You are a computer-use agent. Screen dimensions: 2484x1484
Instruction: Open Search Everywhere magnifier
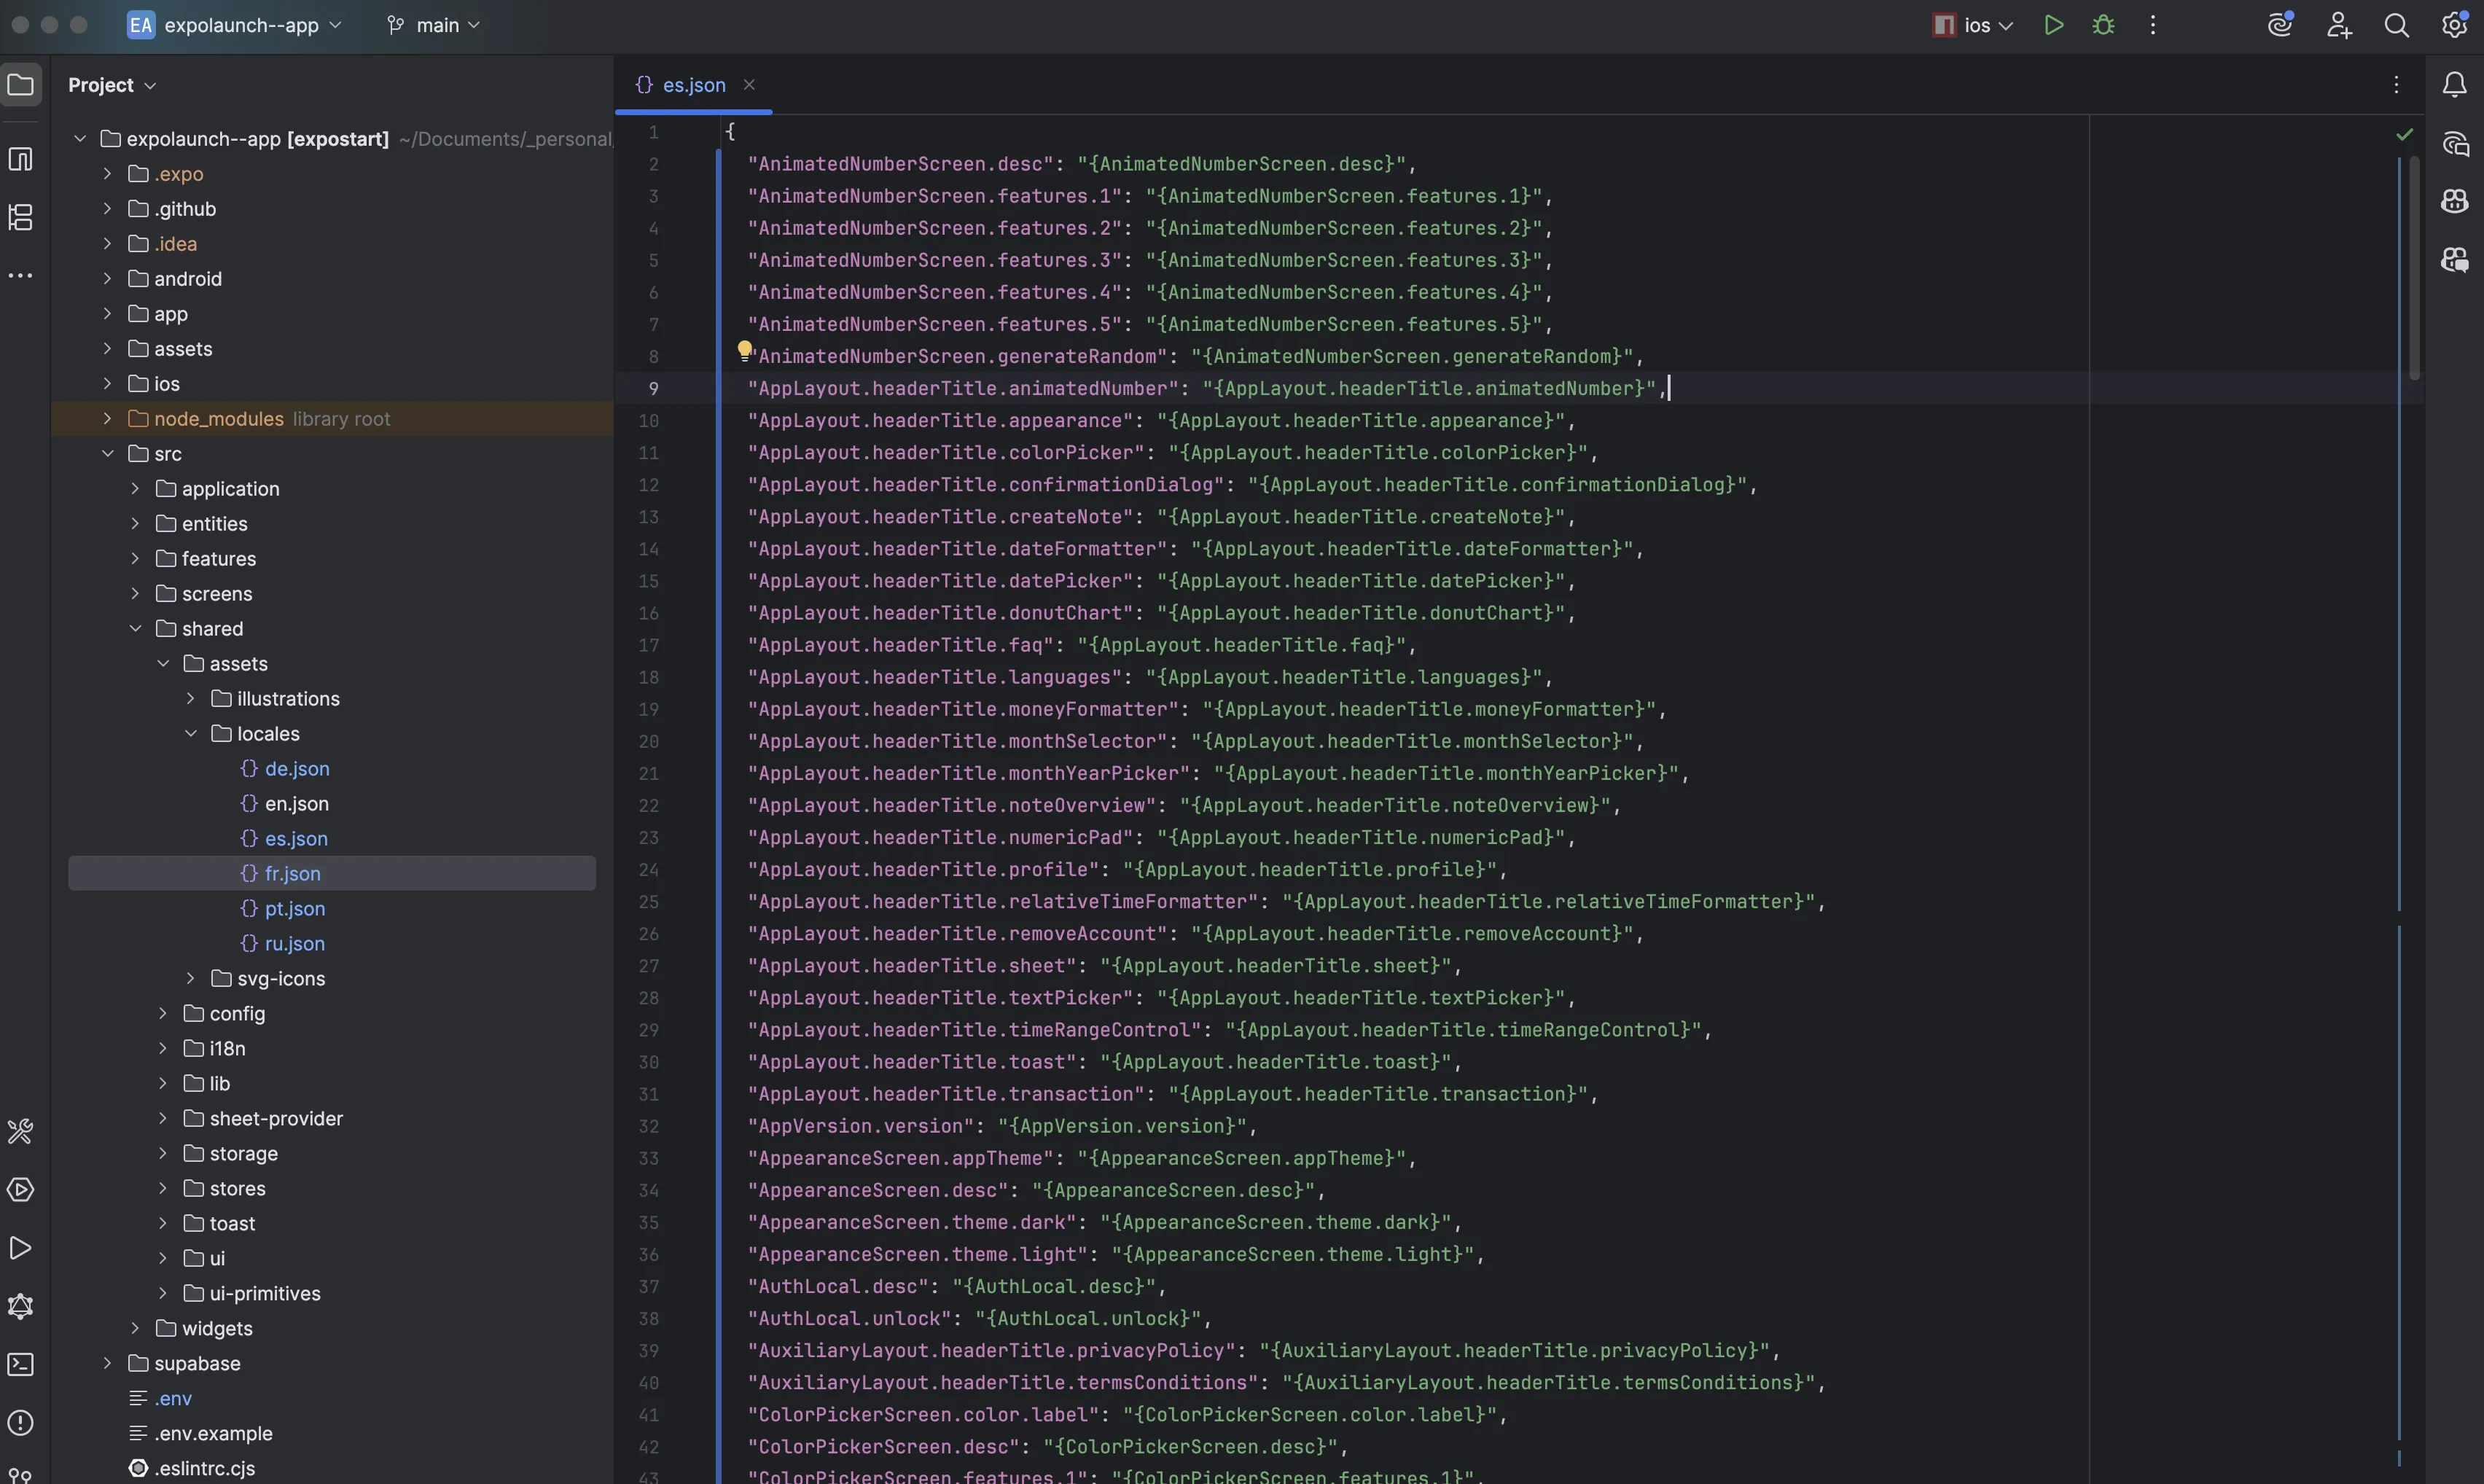tap(2396, 25)
